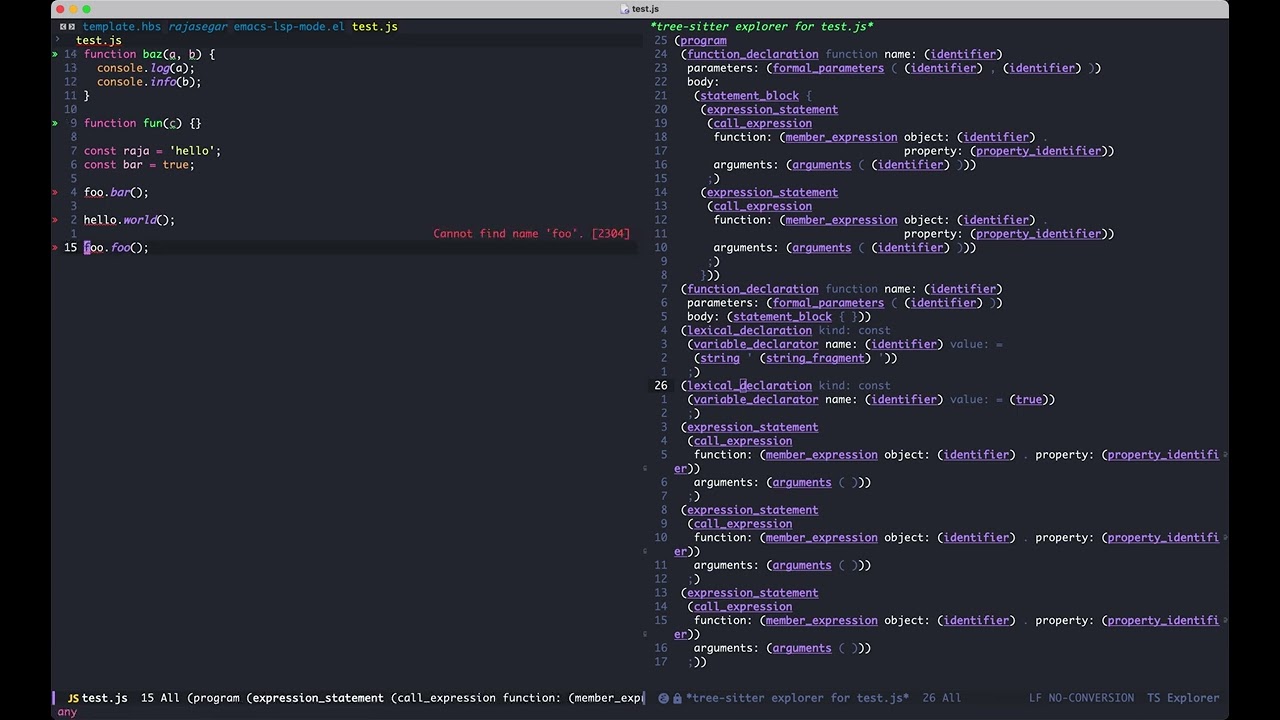
Task: Click the '26 All' position indicator in modeline
Action: 941,698
